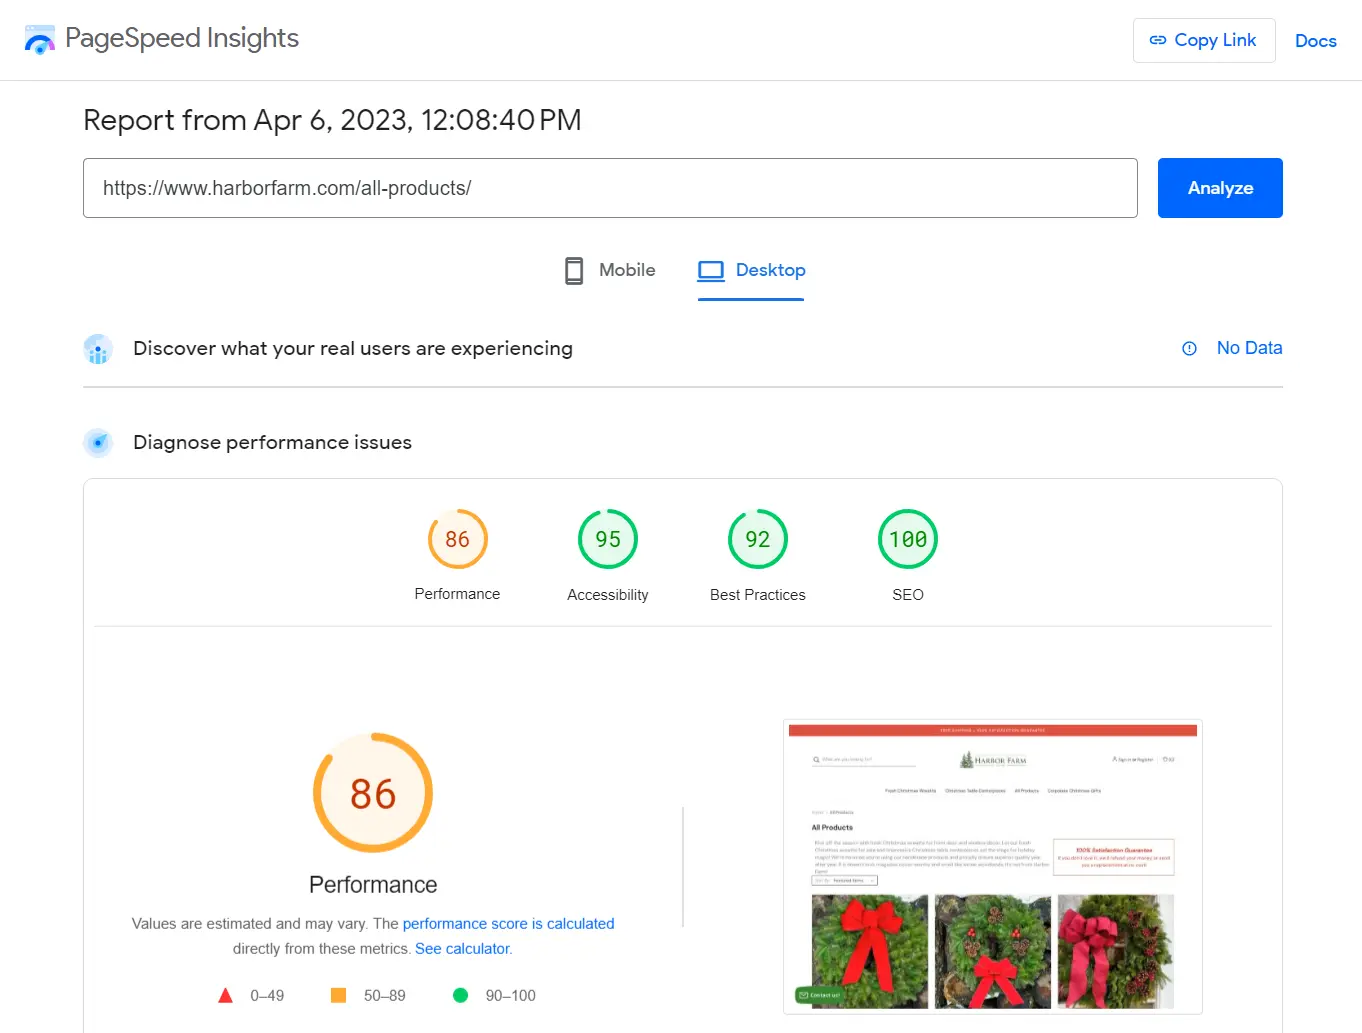Copy the report link with Copy Link

1204,40
